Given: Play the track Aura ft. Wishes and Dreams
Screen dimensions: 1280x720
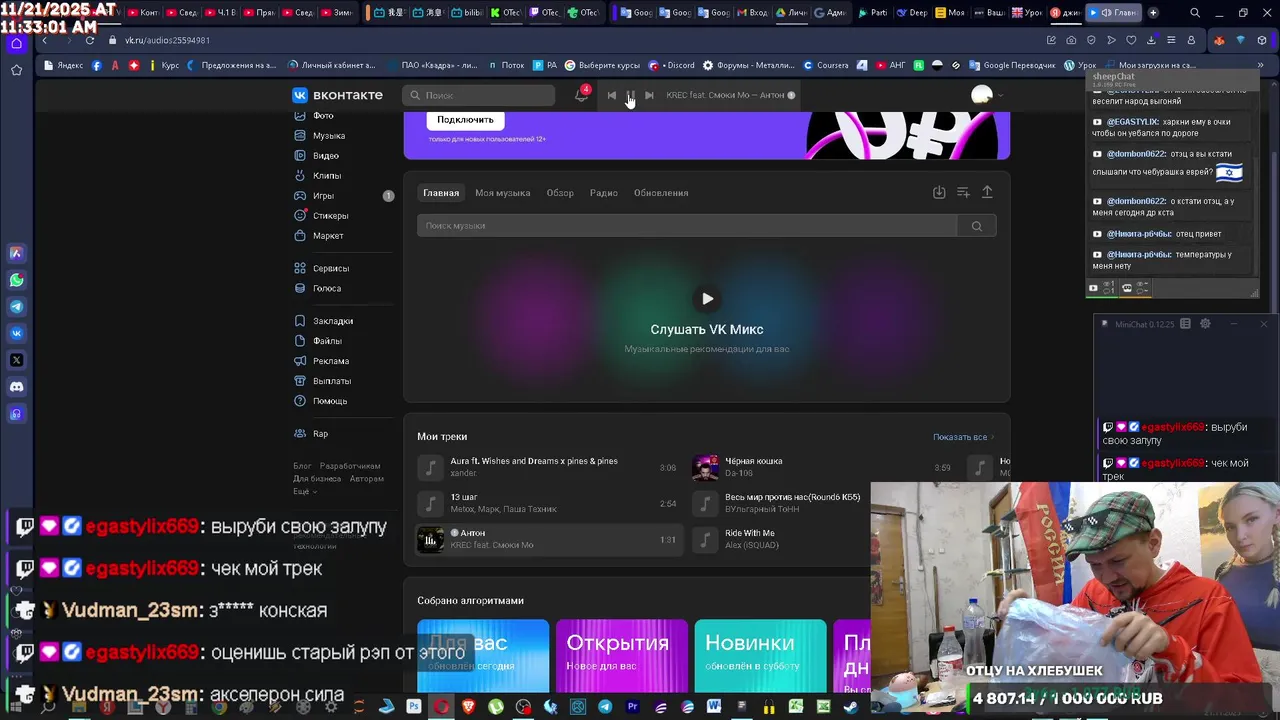Looking at the screenshot, I should click(x=548, y=467).
